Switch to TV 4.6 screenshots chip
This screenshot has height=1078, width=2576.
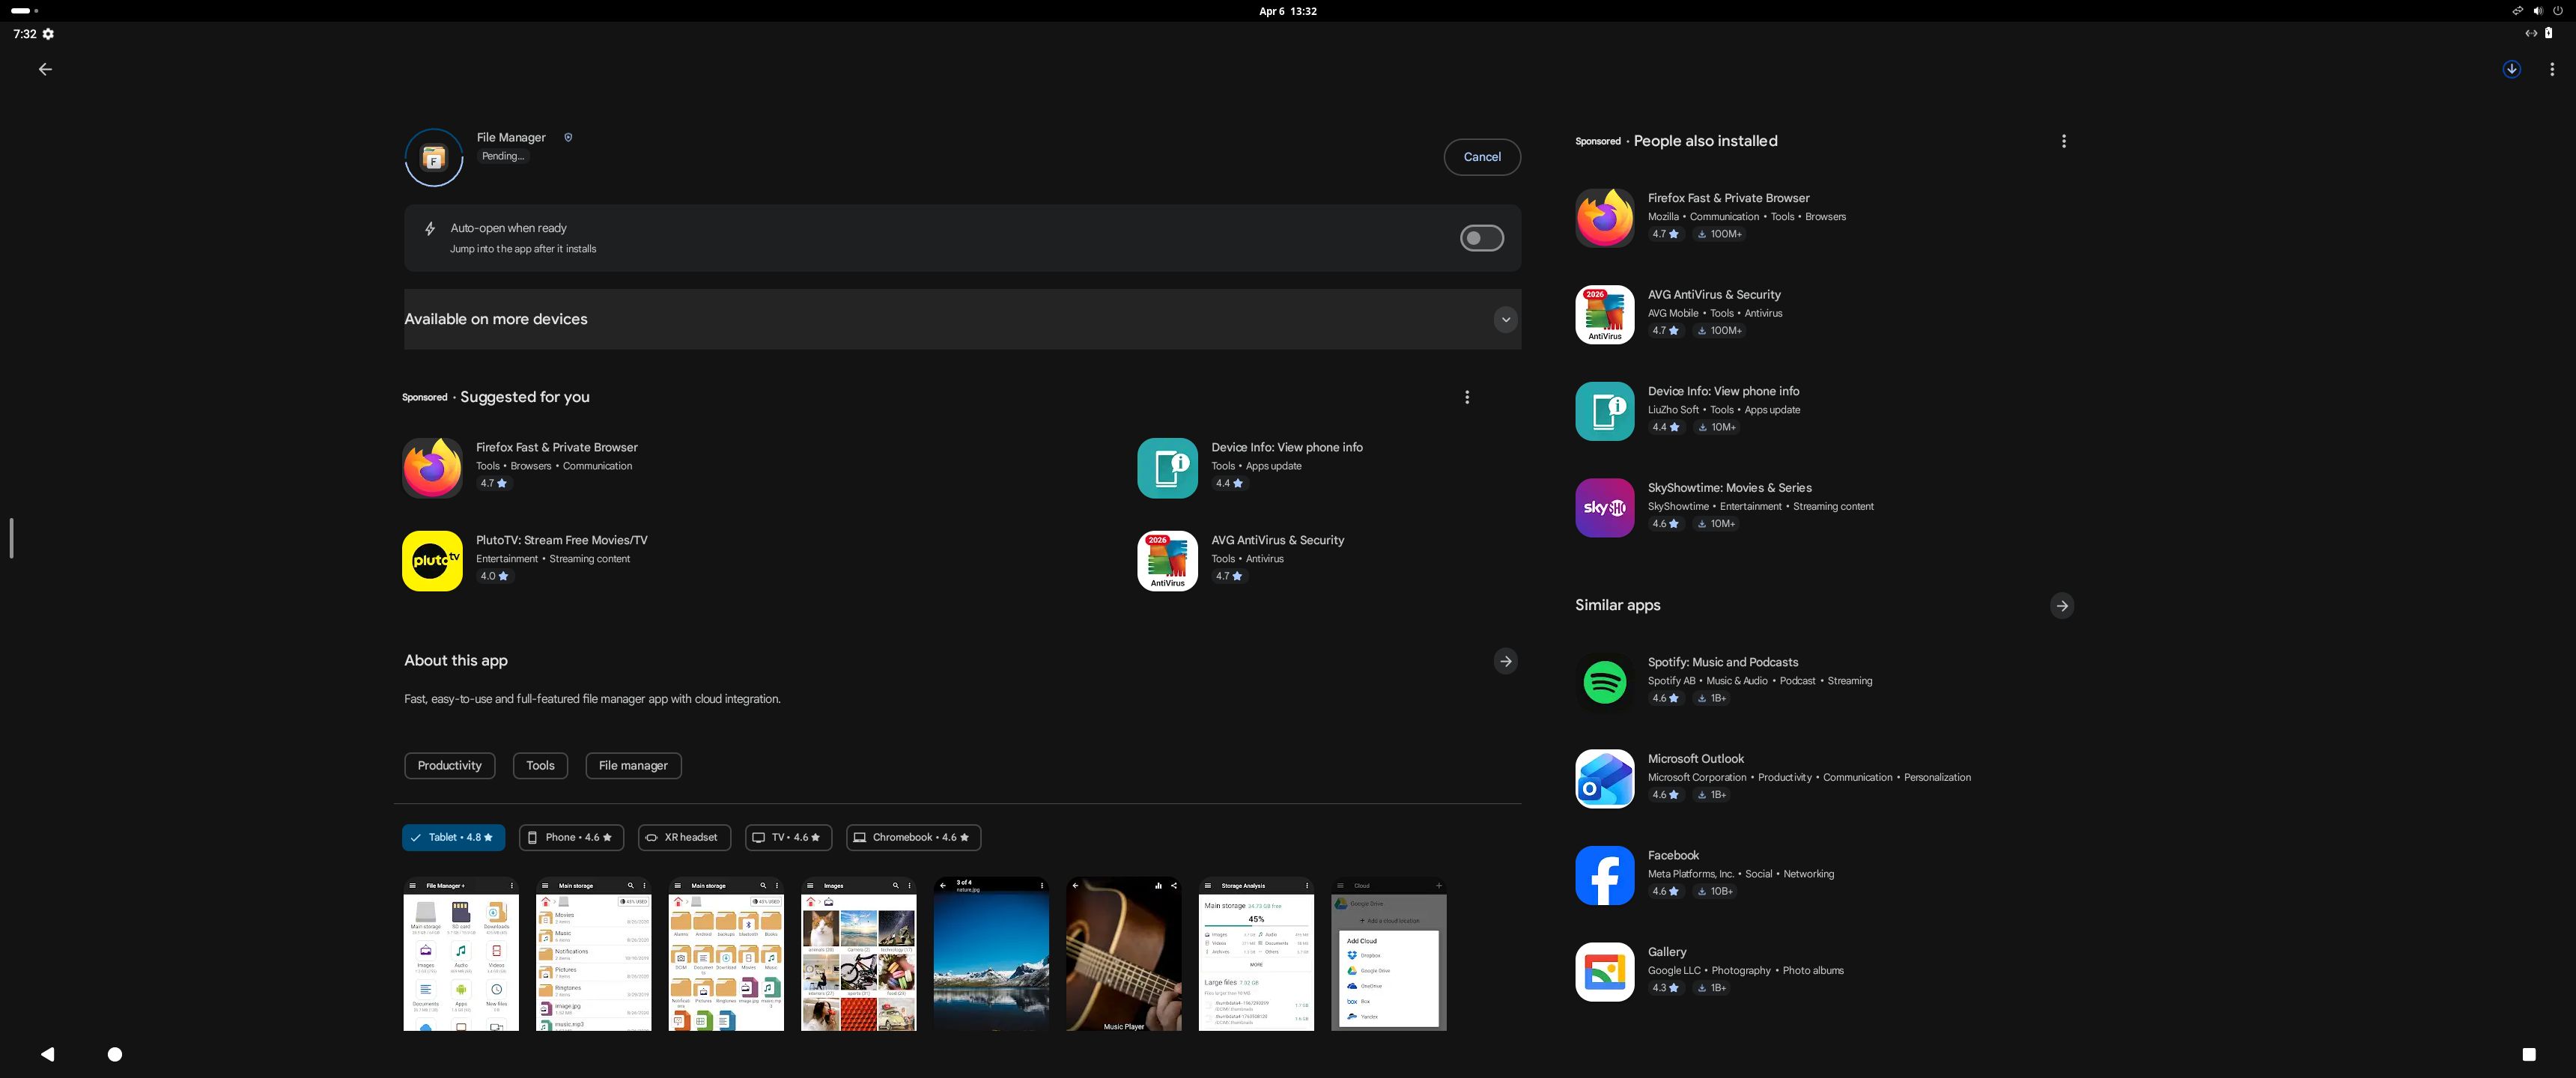coord(788,837)
